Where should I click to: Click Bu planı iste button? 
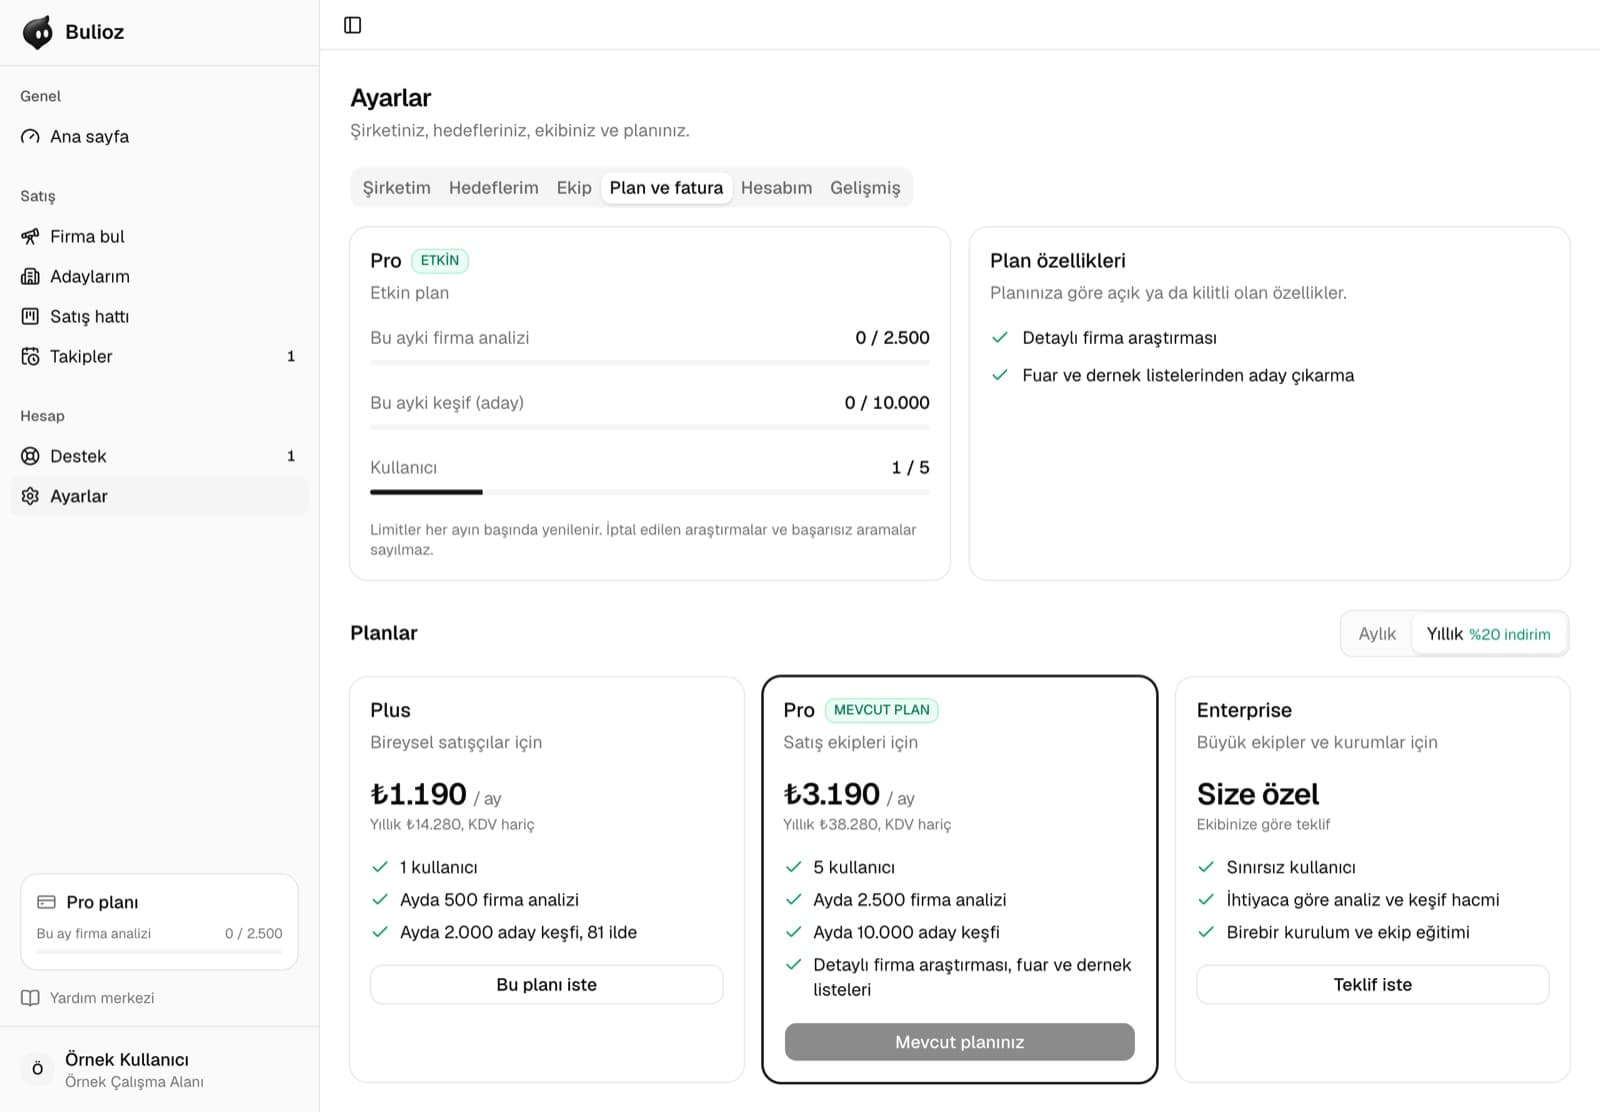point(546,985)
